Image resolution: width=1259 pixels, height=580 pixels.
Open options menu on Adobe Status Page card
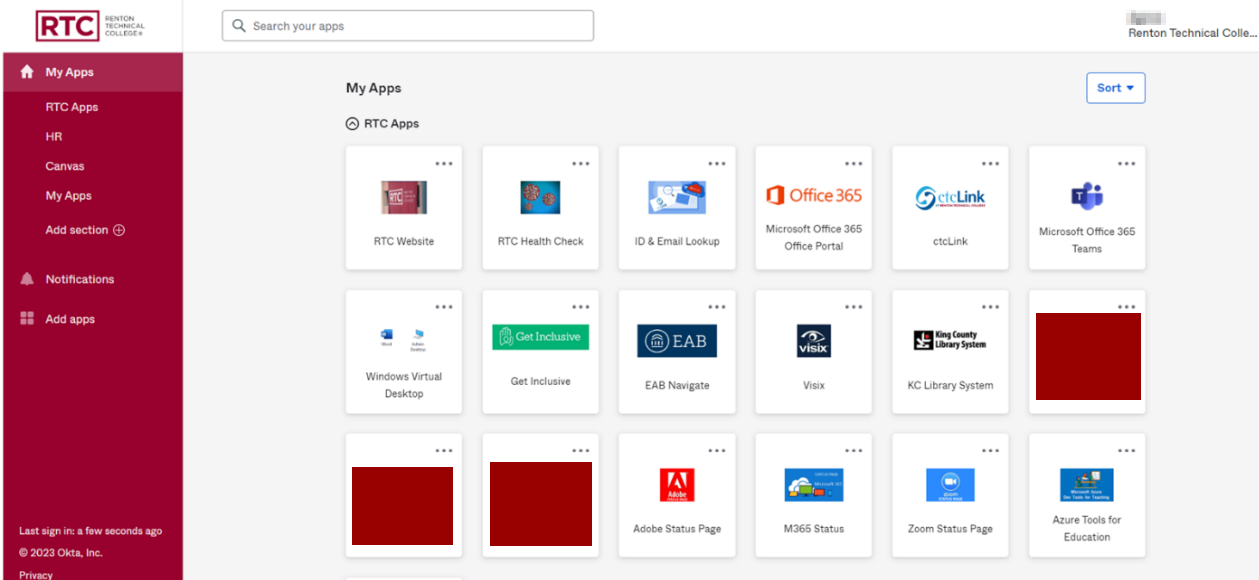pyautogui.click(x=717, y=451)
